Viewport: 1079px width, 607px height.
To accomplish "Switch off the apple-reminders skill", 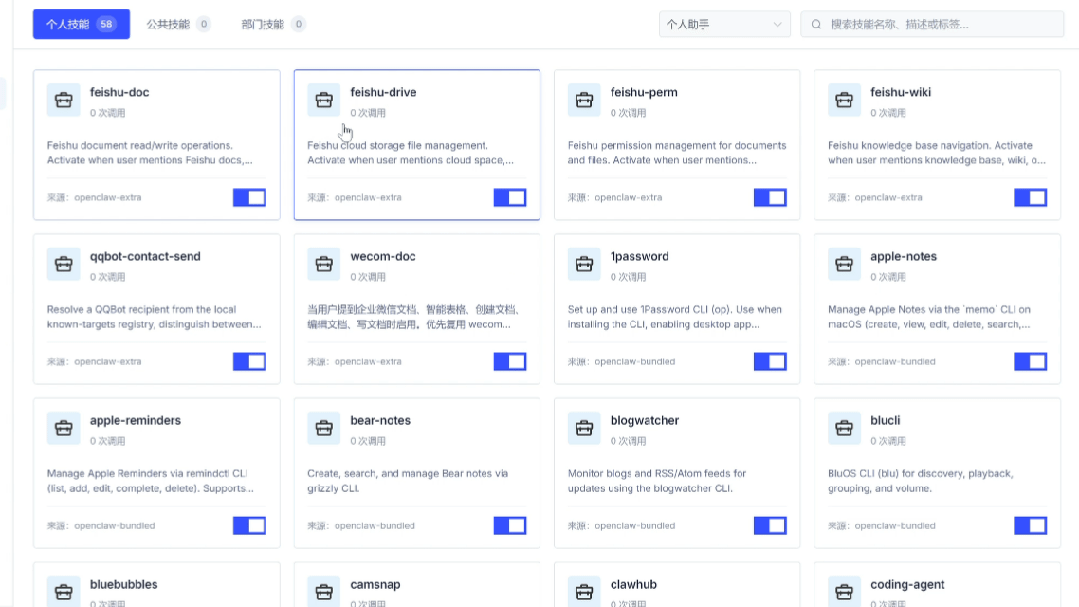I will (x=249, y=525).
